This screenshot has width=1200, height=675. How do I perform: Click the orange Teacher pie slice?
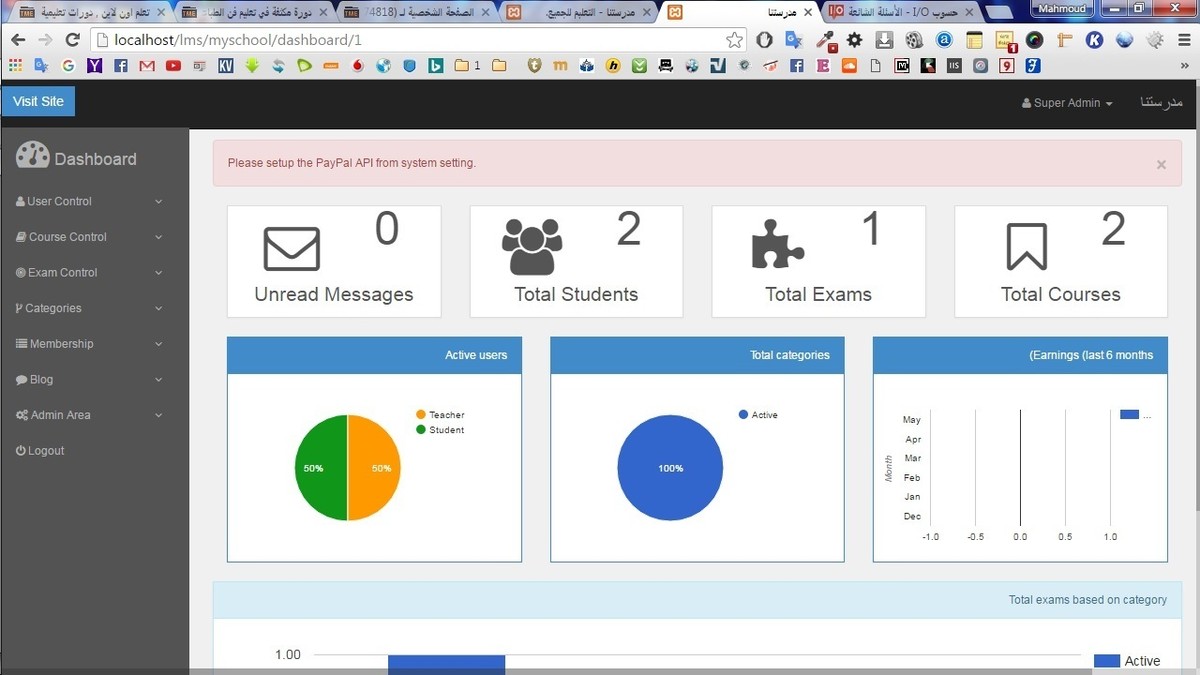click(x=375, y=468)
